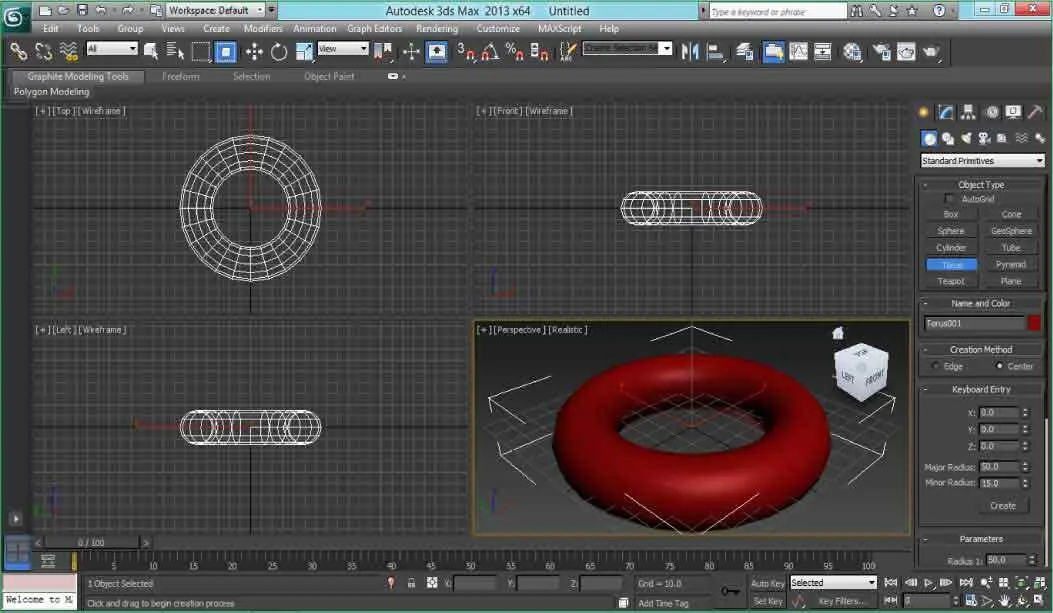
Task: Click the Mirror tool icon
Action: click(x=690, y=51)
